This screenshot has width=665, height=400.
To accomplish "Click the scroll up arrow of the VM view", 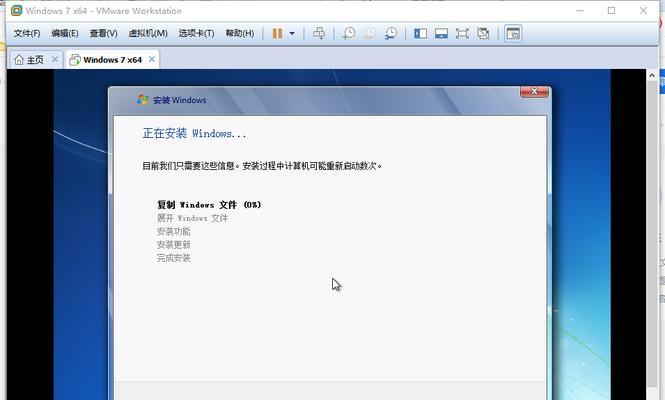I will [x=652, y=76].
